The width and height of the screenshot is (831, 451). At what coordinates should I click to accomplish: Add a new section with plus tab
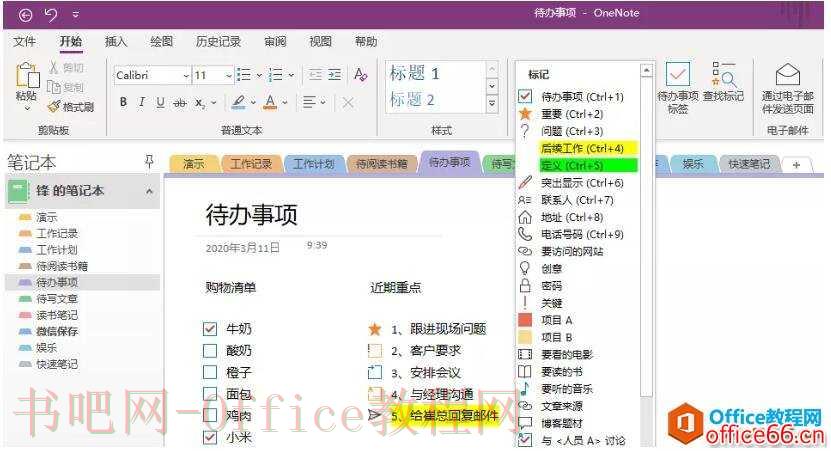796,165
